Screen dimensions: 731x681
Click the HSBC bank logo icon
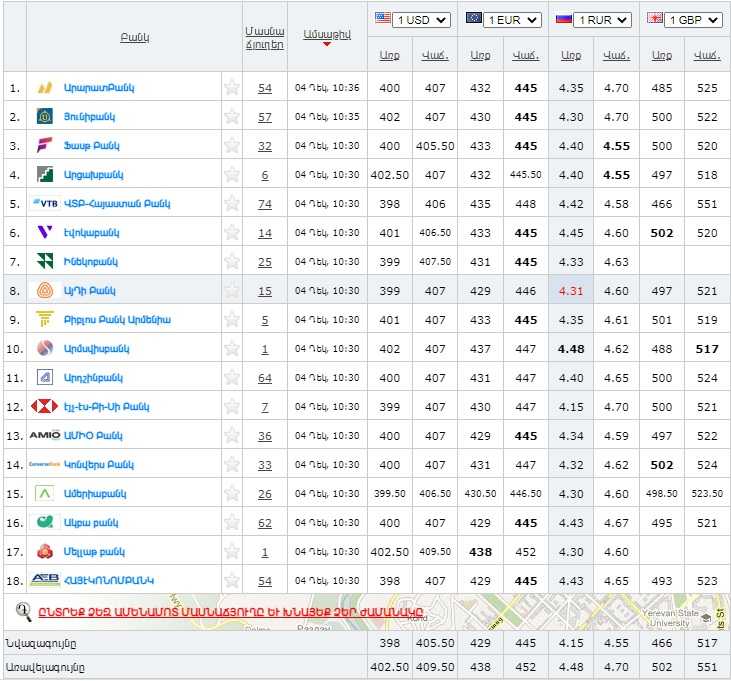(45, 407)
